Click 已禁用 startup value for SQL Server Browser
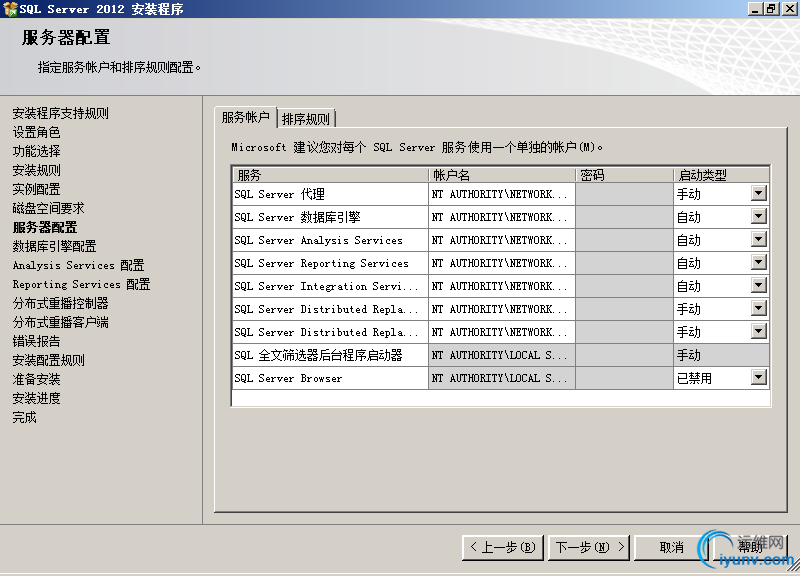Image resolution: width=800 pixels, height=576 pixels. point(694,378)
